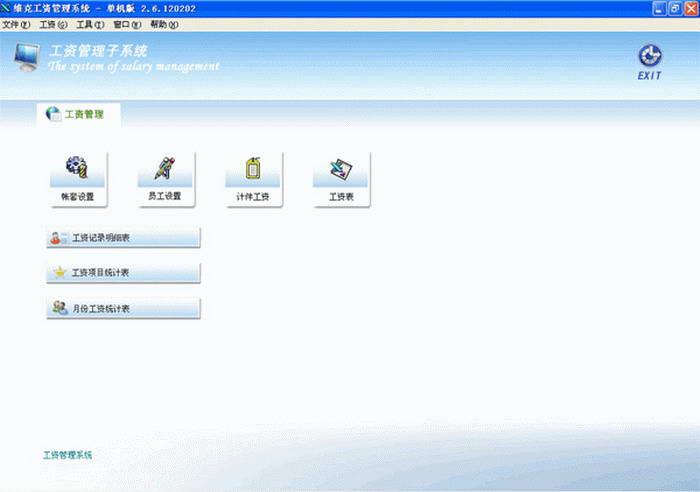
Task: Click the computer monitor logo icon
Action: point(27,57)
